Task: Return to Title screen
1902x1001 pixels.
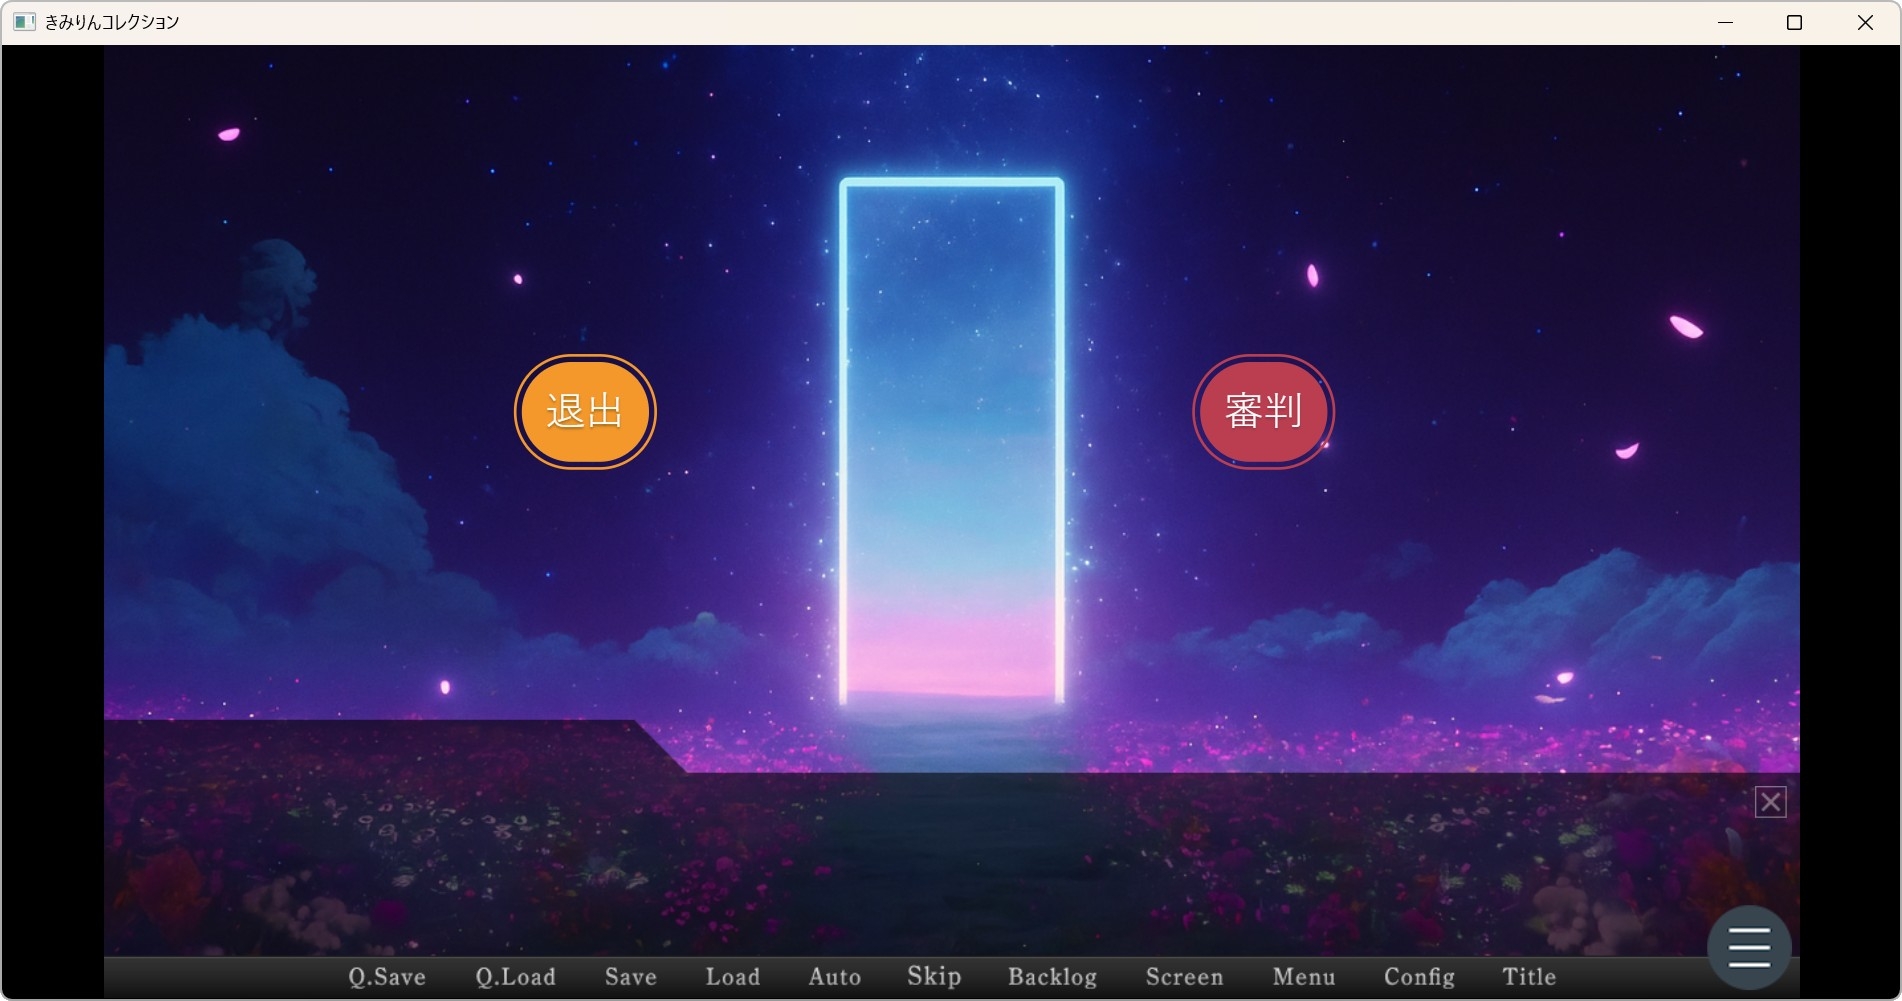Action: [1529, 977]
